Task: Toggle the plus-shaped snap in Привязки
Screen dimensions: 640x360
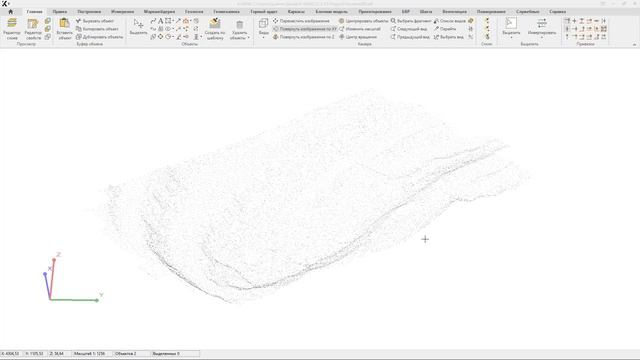Action: click(x=574, y=21)
